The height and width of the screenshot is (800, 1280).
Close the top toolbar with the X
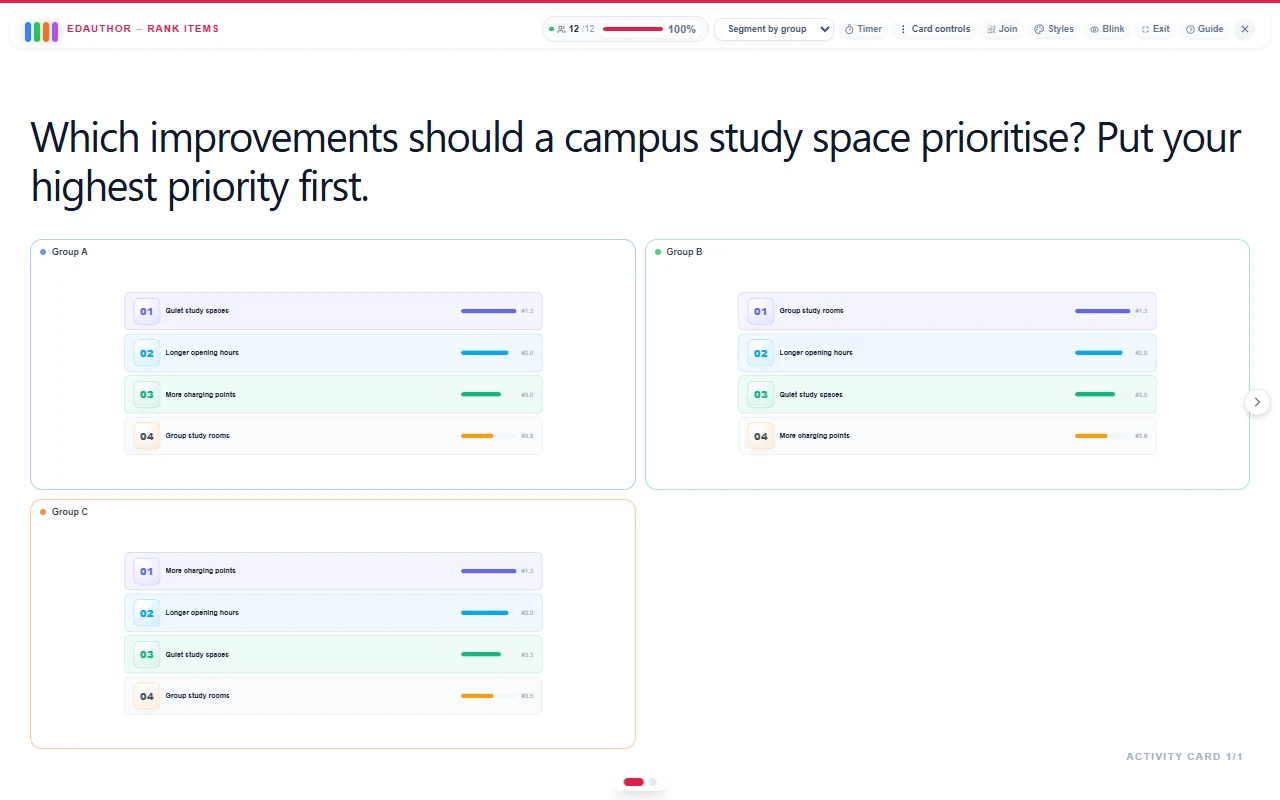point(1245,29)
